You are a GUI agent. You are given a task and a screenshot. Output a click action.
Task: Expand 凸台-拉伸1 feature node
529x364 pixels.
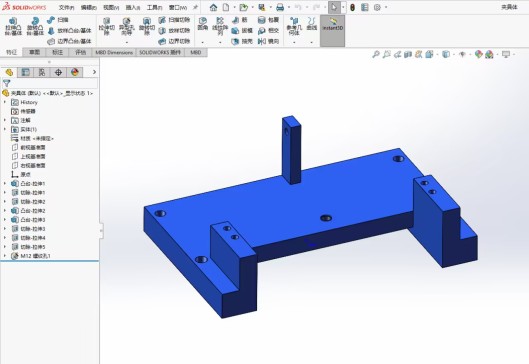click(5, 184)
